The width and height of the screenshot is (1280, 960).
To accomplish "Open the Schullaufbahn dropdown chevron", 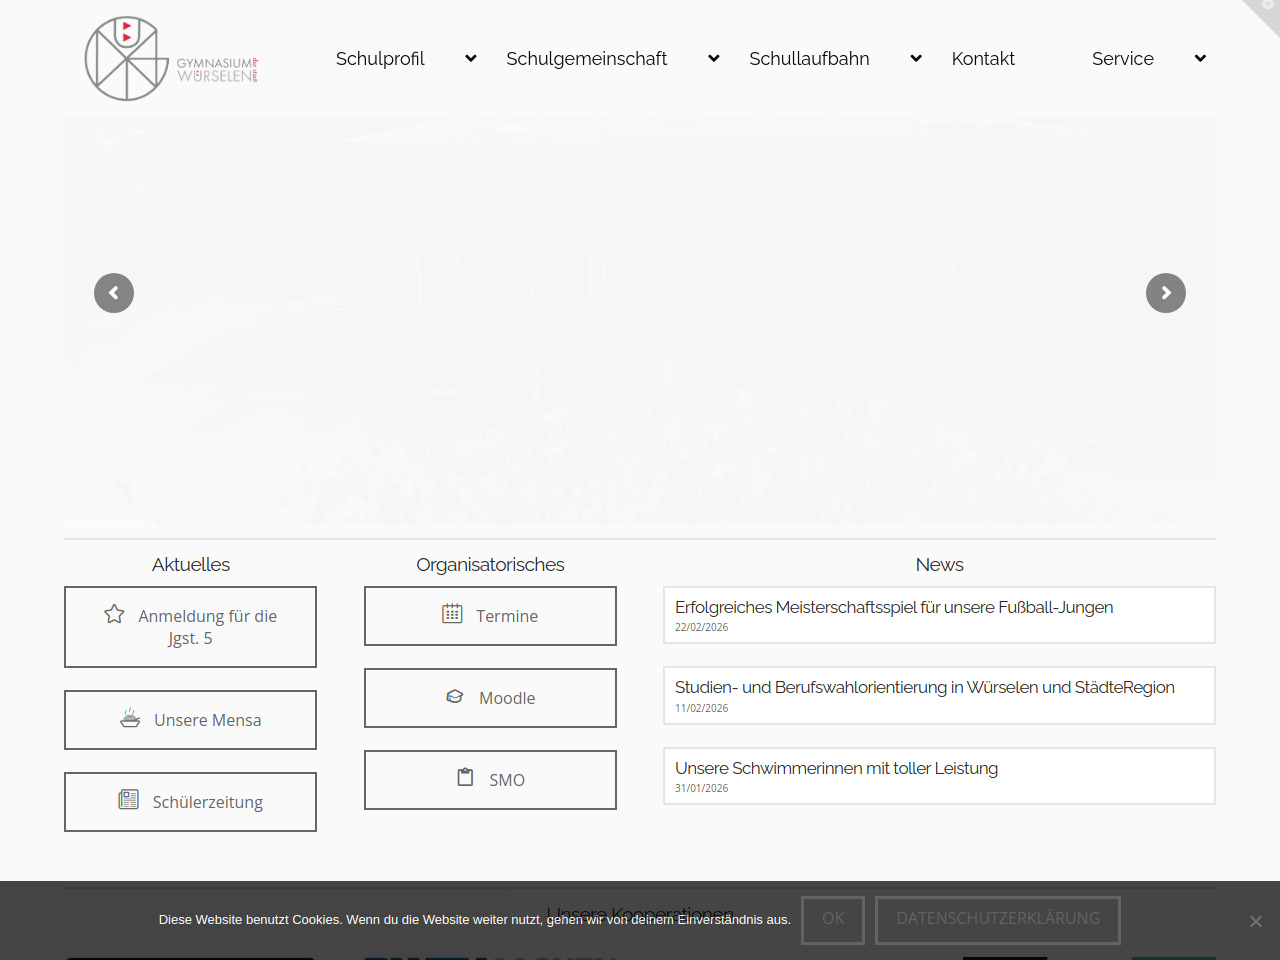I will tap(916, 59).
